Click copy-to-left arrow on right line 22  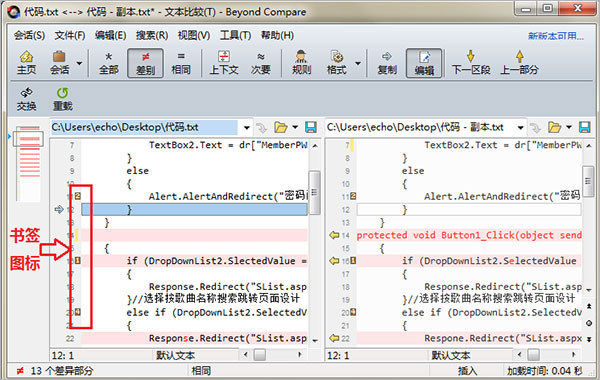click(x=334, y=338)
